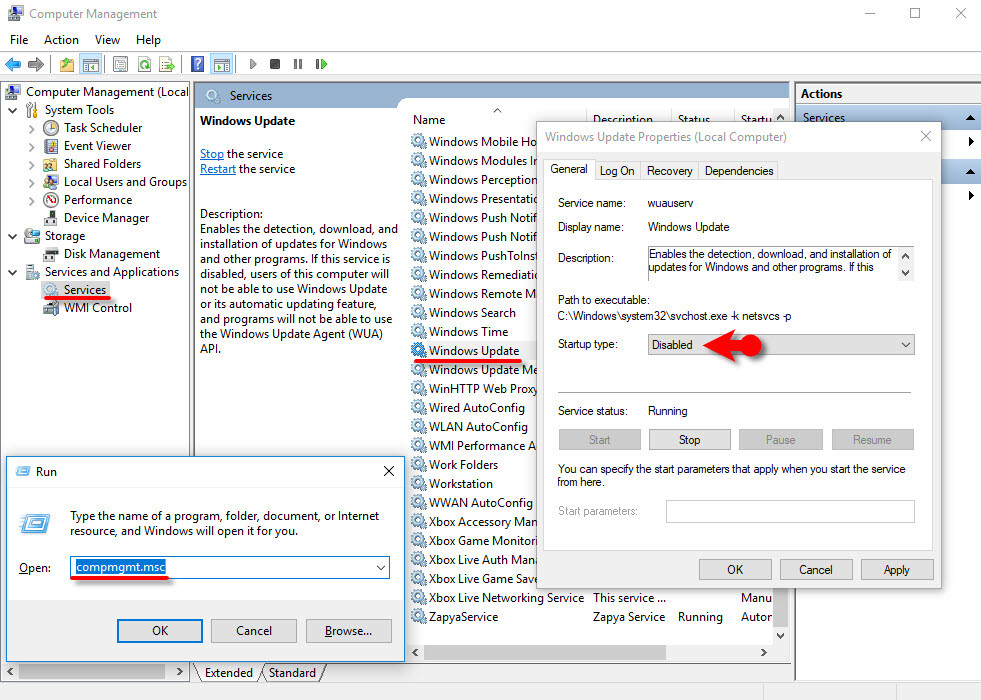Open Device Manager in the tree
Image resolution: width=981 pixels, height=700 pixels.
click(x=106, y=218)
